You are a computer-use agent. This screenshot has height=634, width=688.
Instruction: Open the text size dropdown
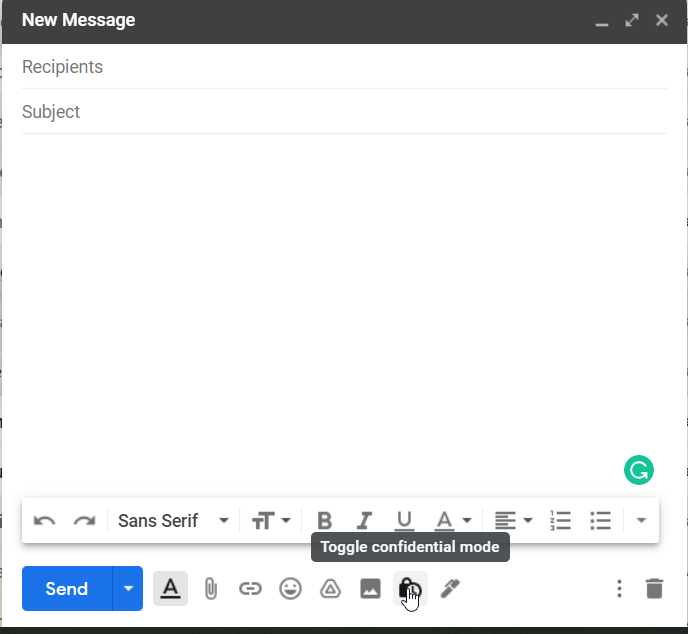(271, 521)
